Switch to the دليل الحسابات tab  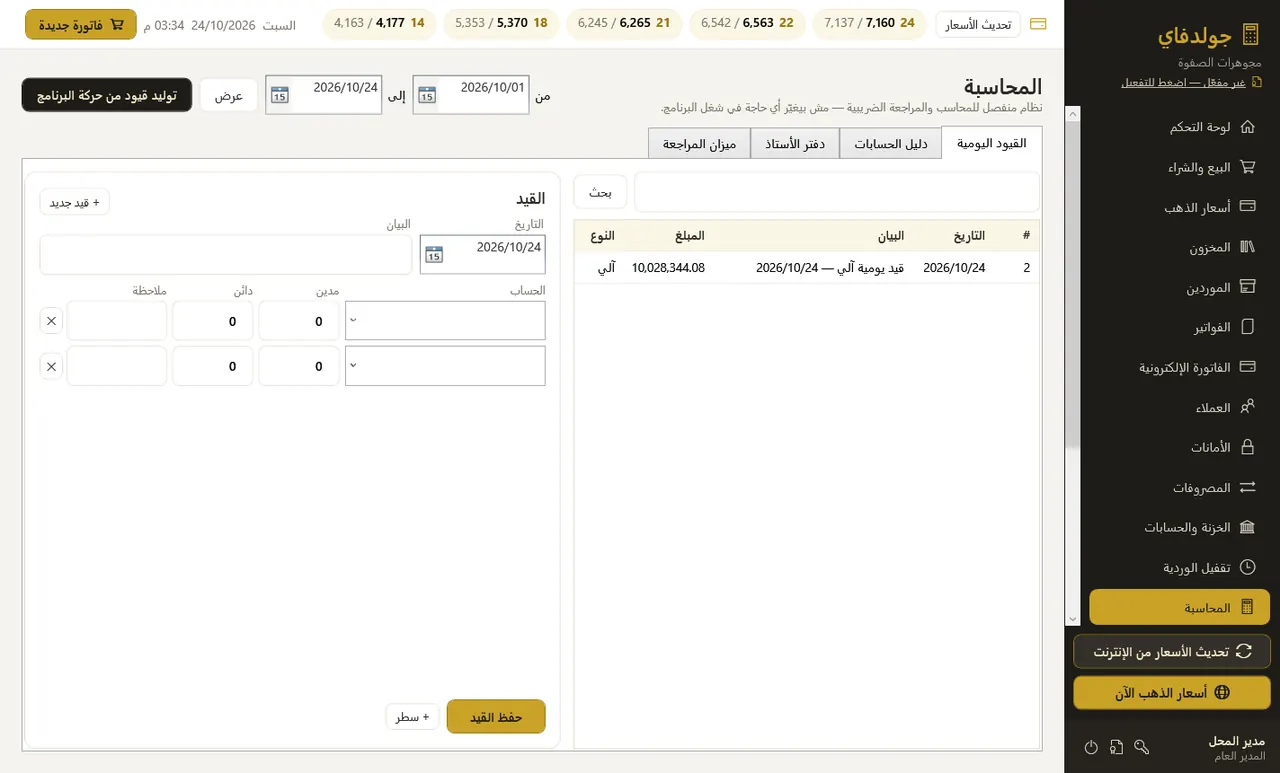coord(891,143)
